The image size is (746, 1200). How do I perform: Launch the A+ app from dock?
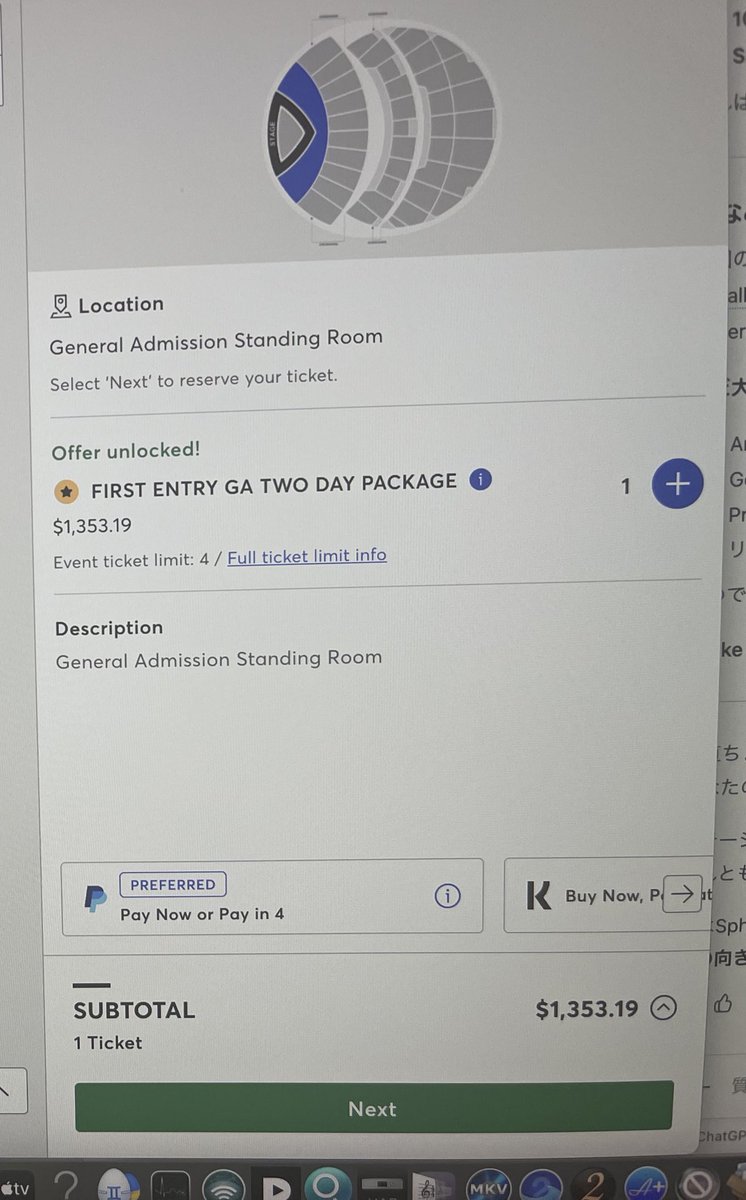coord(644,1186)
